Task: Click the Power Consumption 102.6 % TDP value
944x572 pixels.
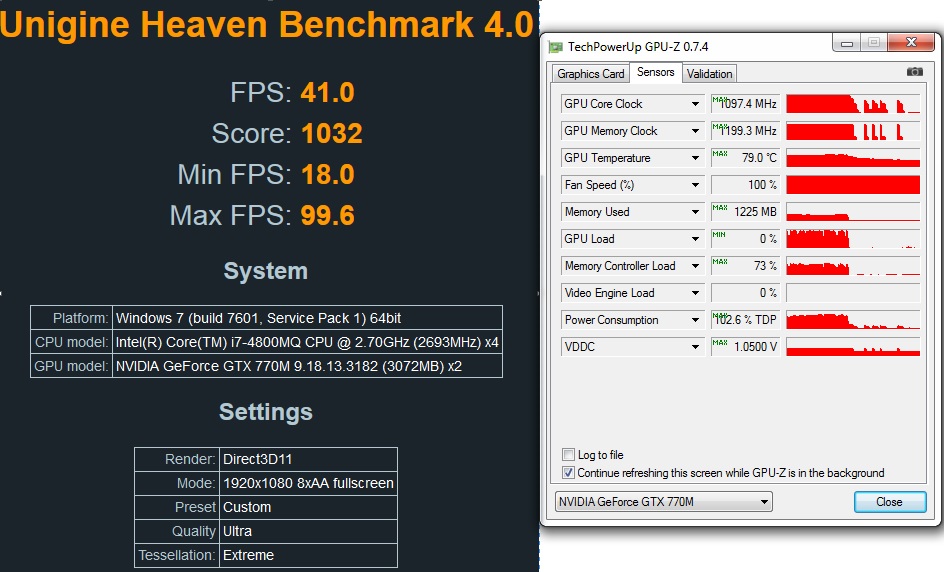Action: coord(745,320)
